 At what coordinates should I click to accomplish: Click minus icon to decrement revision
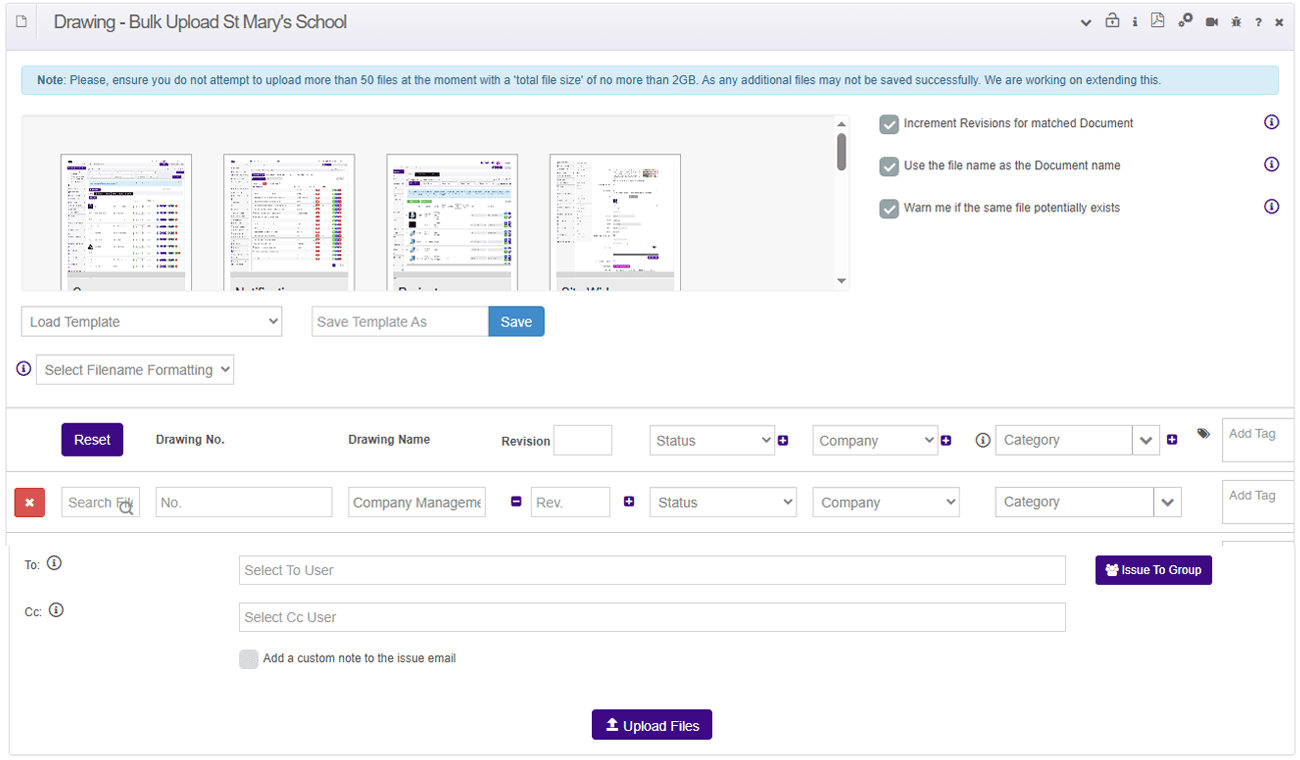pos(516,502)
